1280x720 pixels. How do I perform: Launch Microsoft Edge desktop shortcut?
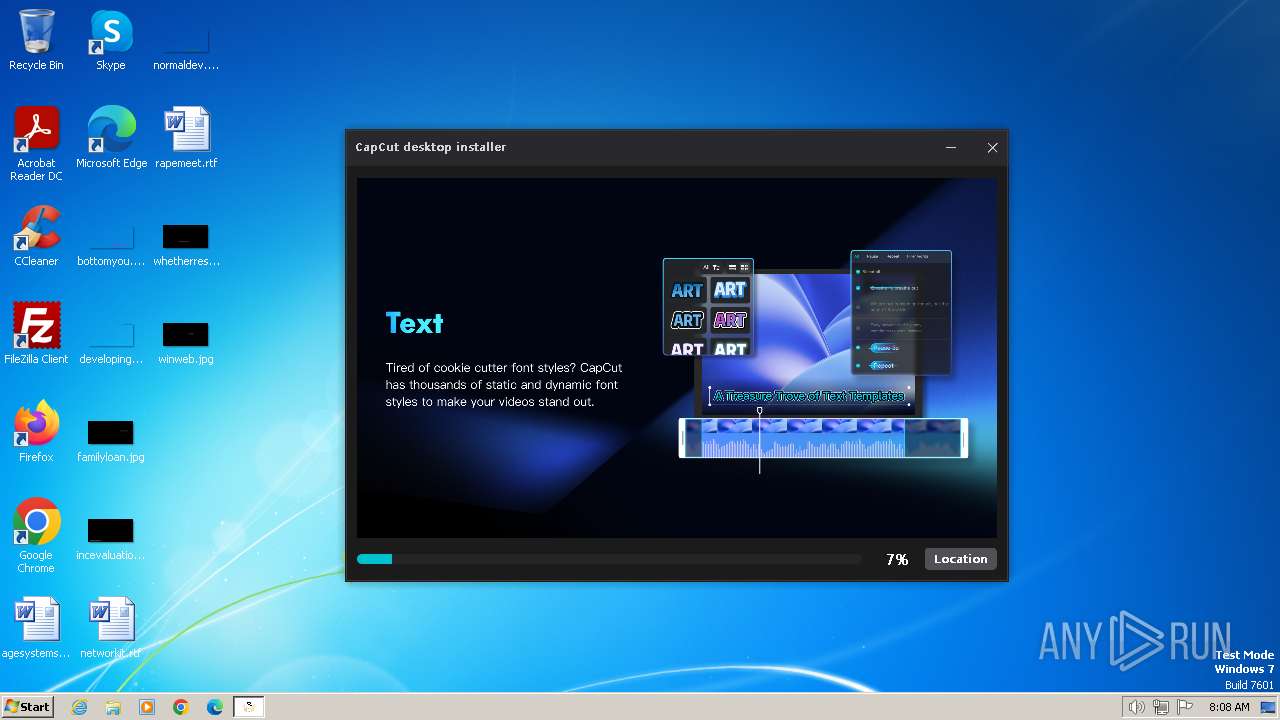(111, 138)
